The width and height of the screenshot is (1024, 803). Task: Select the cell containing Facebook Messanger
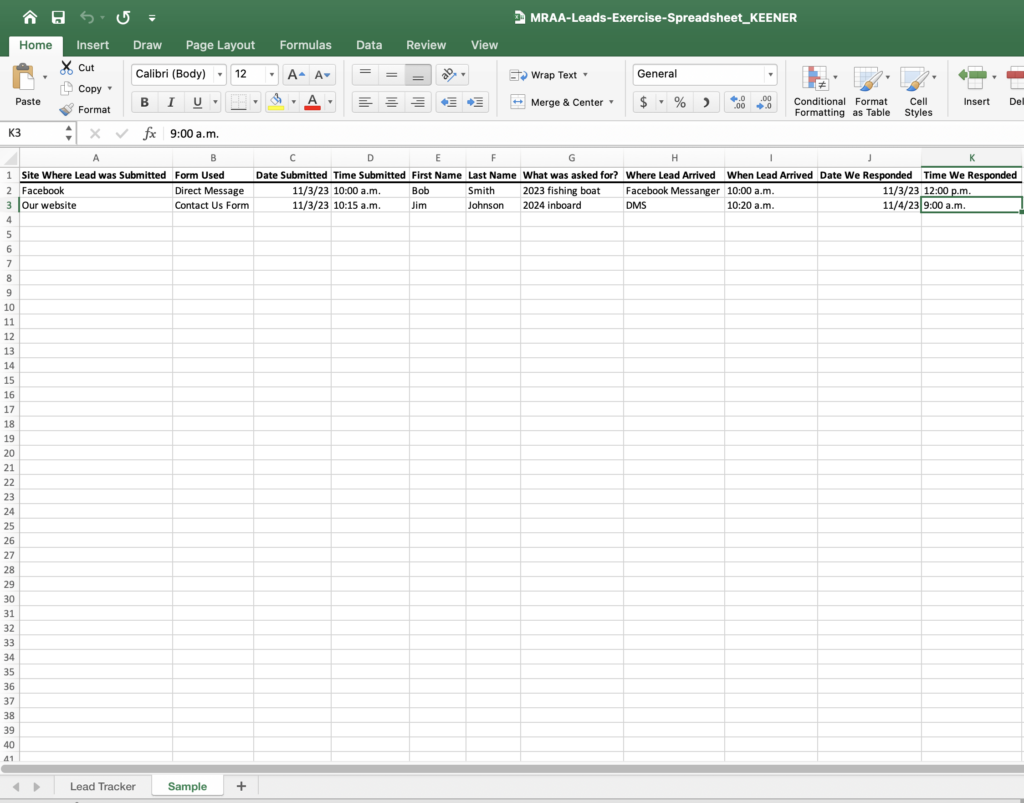pyautogui.click(x=673, y=191)
